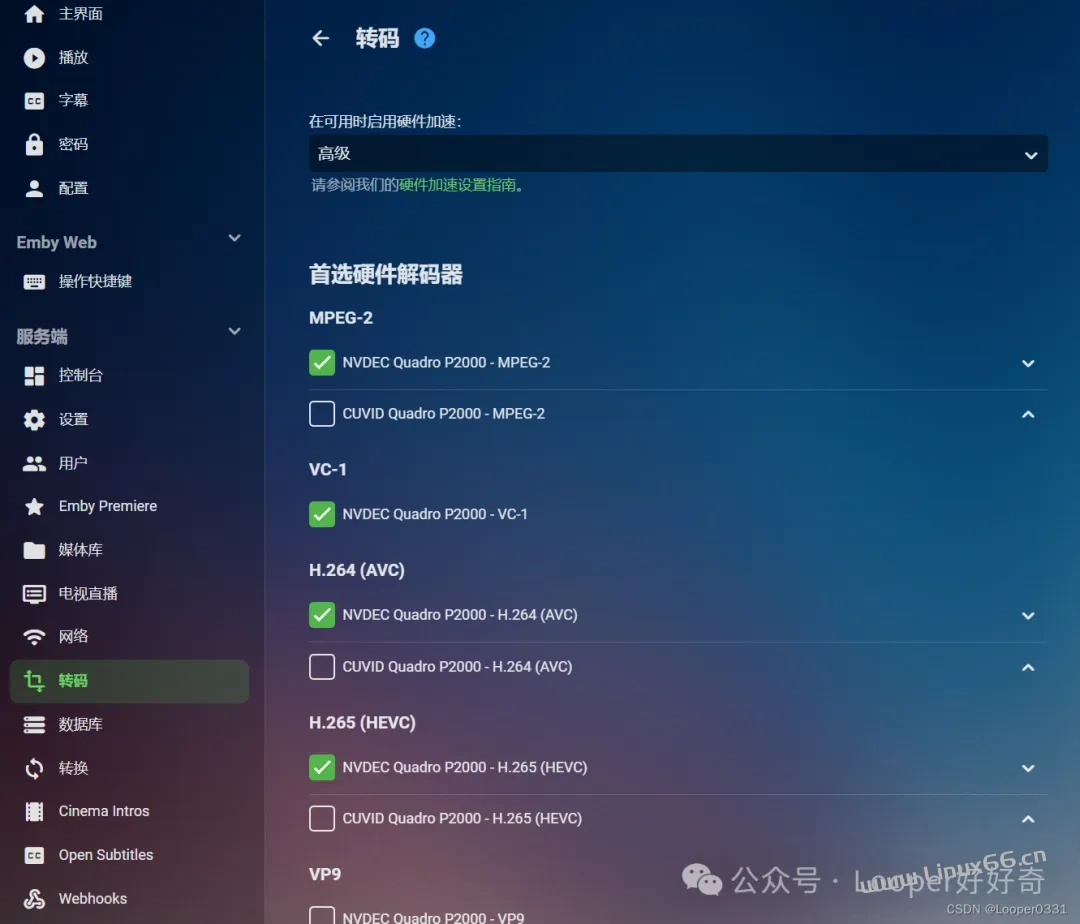Open the Webhooks settings page
The width and height of the screenshot is (1080, 924).
pos(93,899)
